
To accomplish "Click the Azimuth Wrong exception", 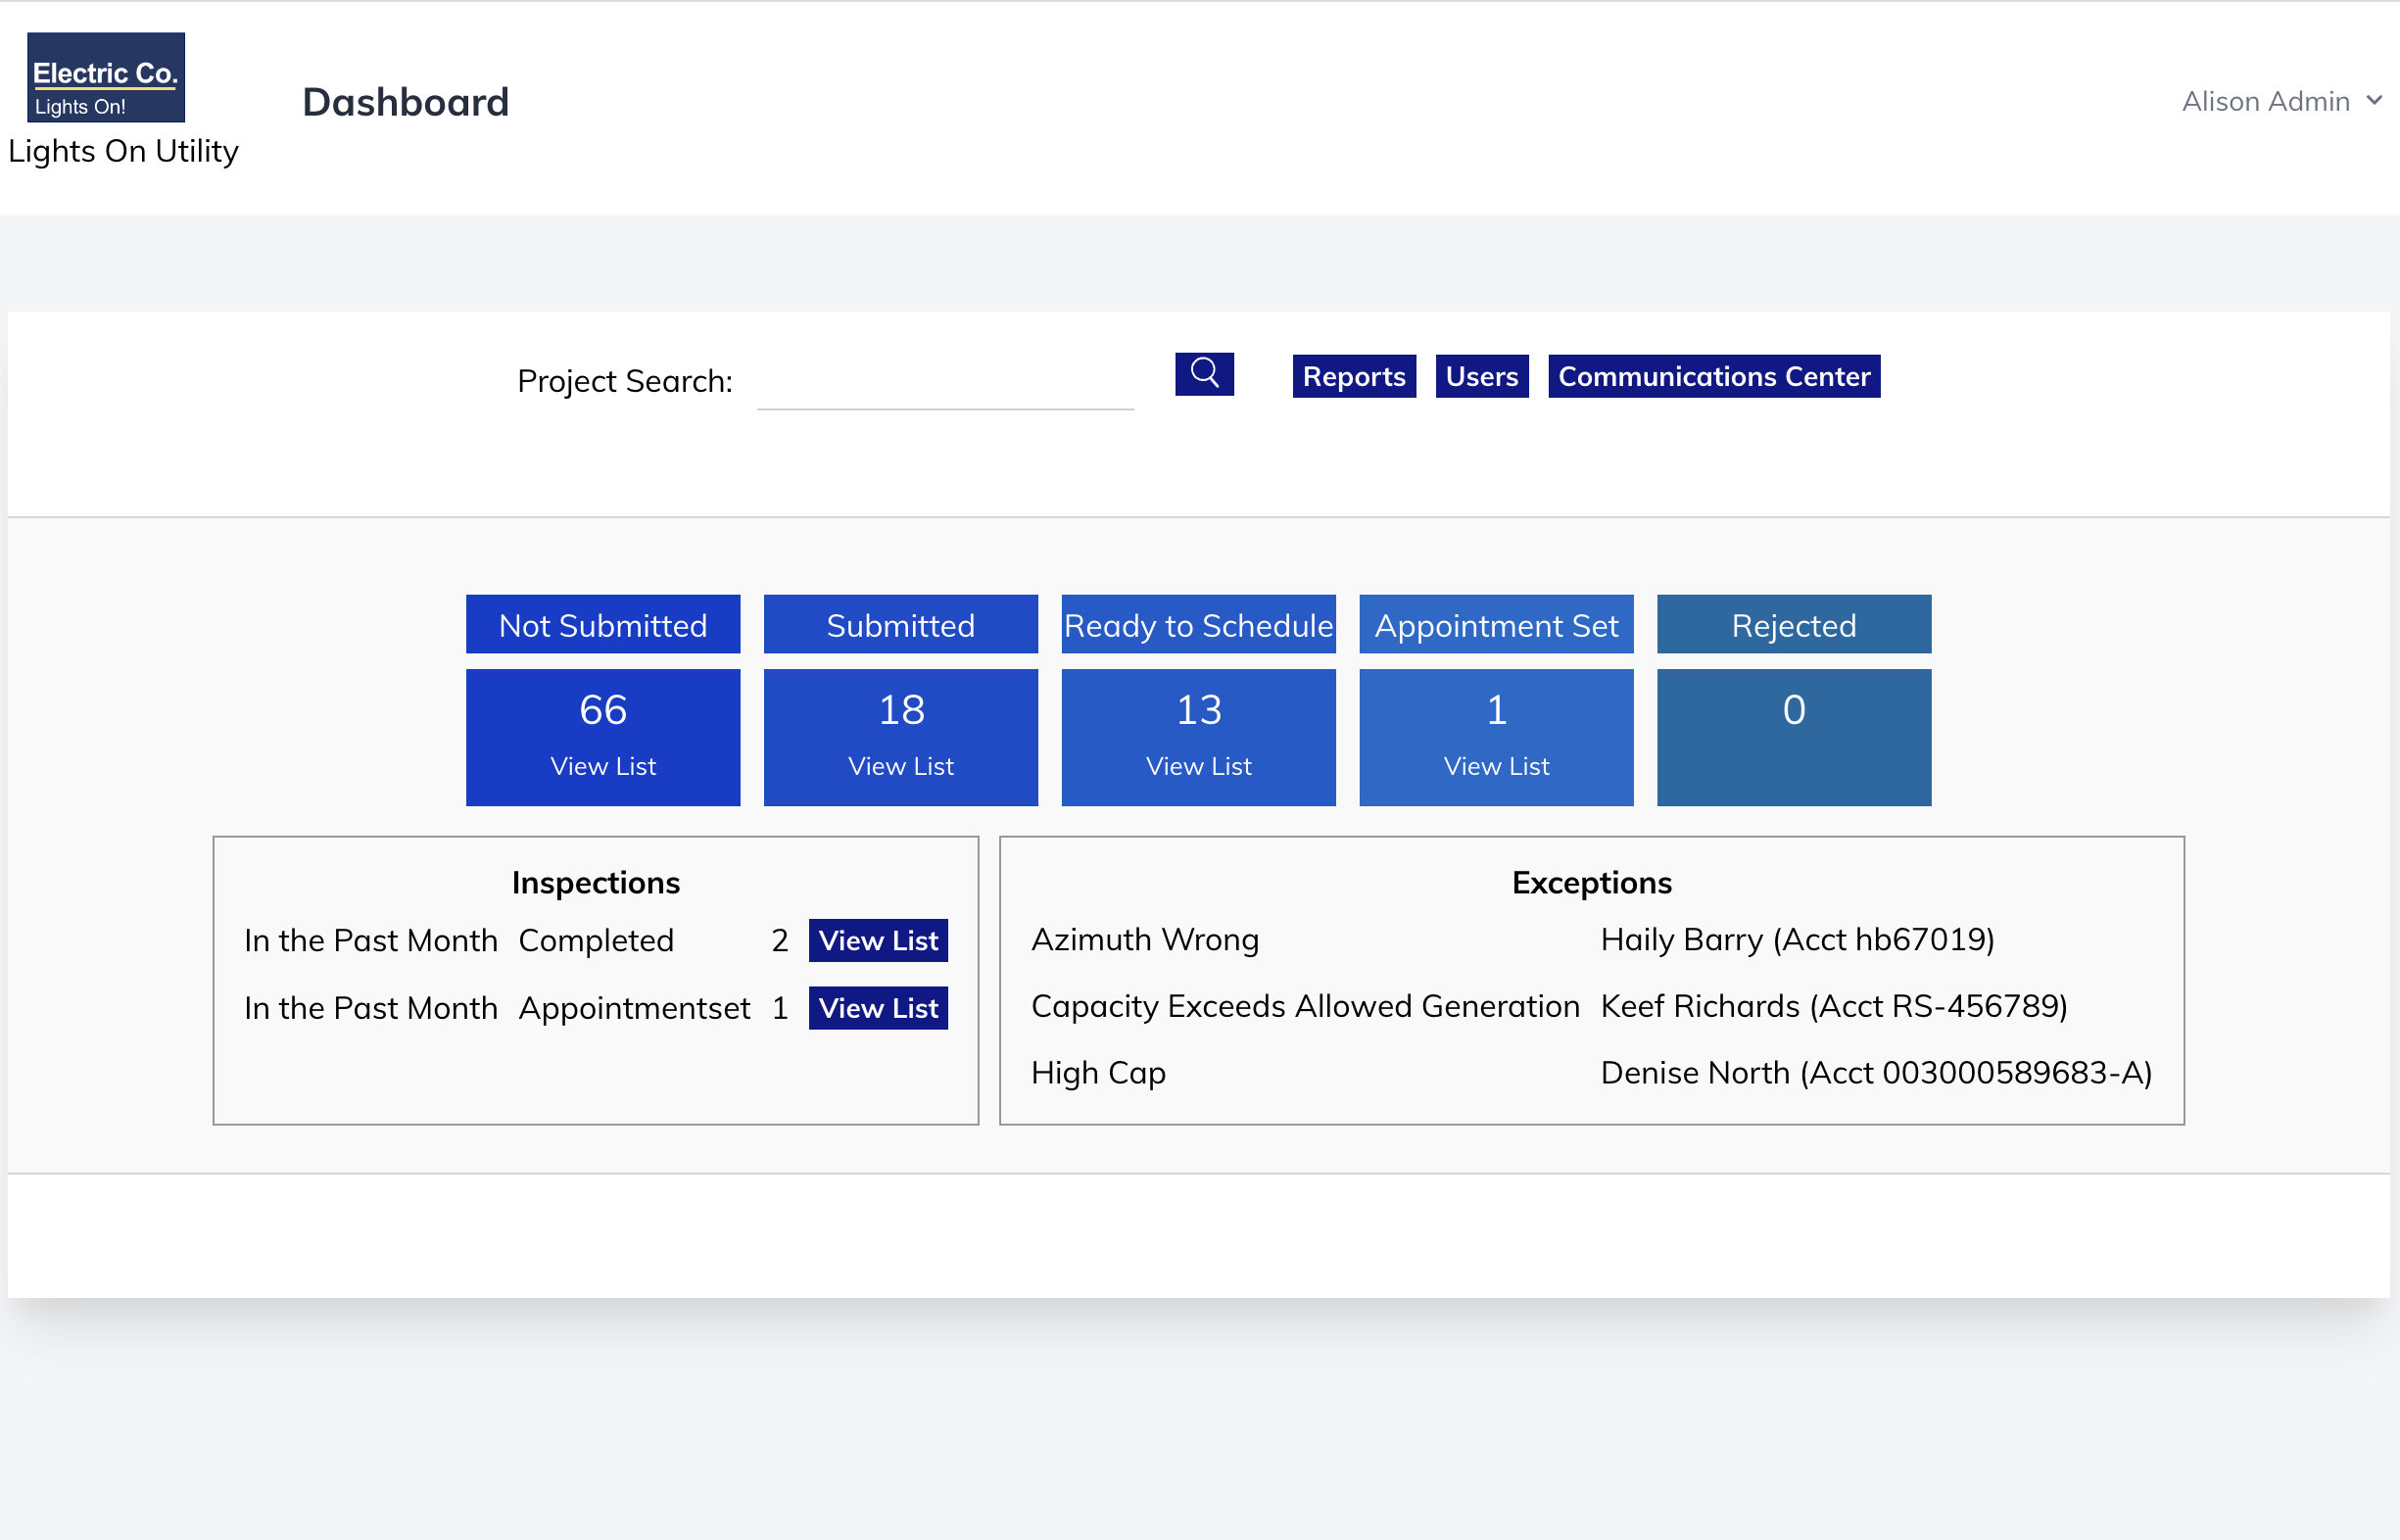I will point(1145,940).
